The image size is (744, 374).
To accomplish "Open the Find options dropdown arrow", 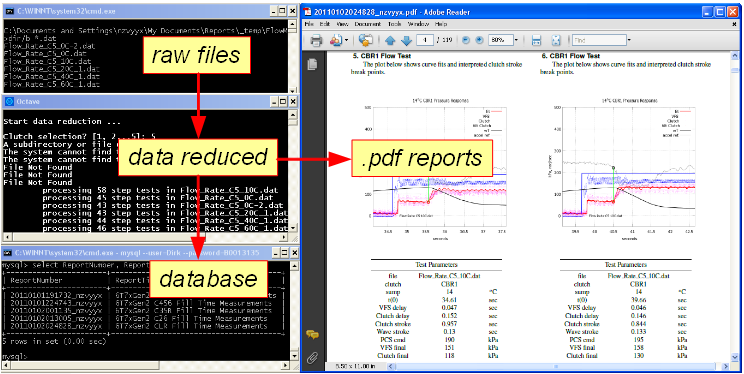I will [629, 40].
